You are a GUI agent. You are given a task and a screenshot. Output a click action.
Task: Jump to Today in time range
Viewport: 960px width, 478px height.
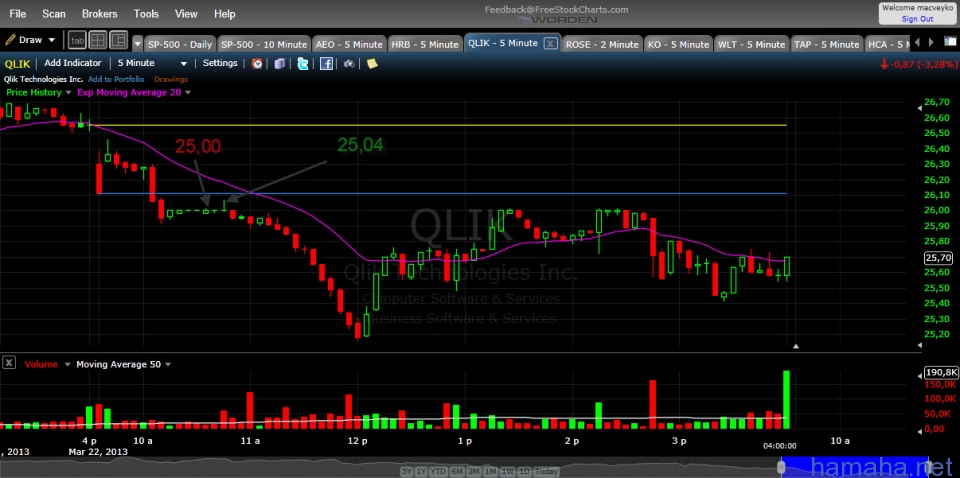click(x=546, y=471)
